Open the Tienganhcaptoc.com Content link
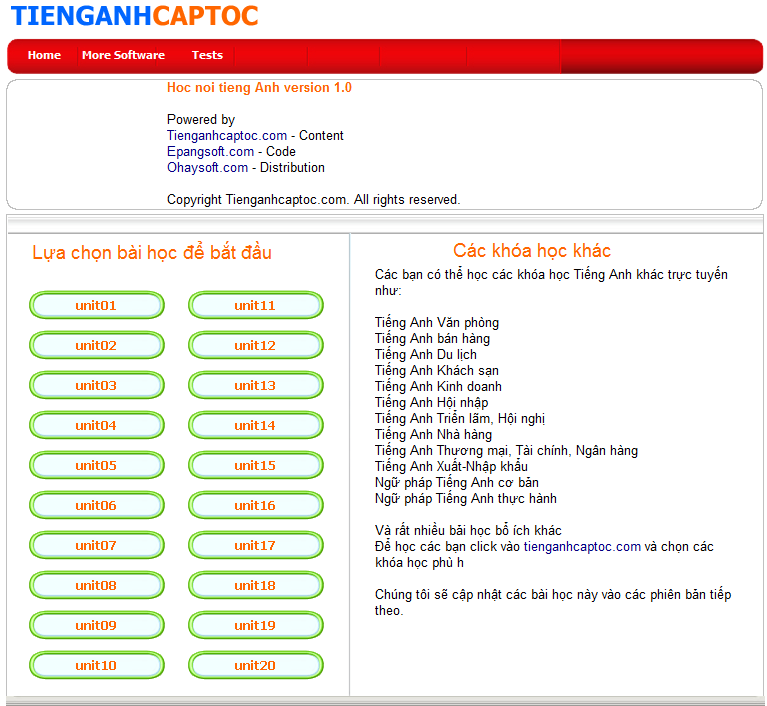 227,136
